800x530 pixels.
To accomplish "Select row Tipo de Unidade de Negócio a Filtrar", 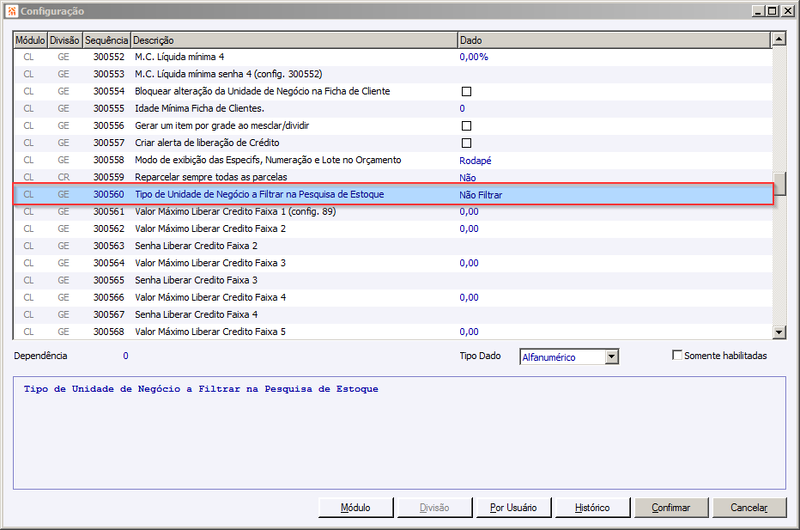I will point(393,194).
